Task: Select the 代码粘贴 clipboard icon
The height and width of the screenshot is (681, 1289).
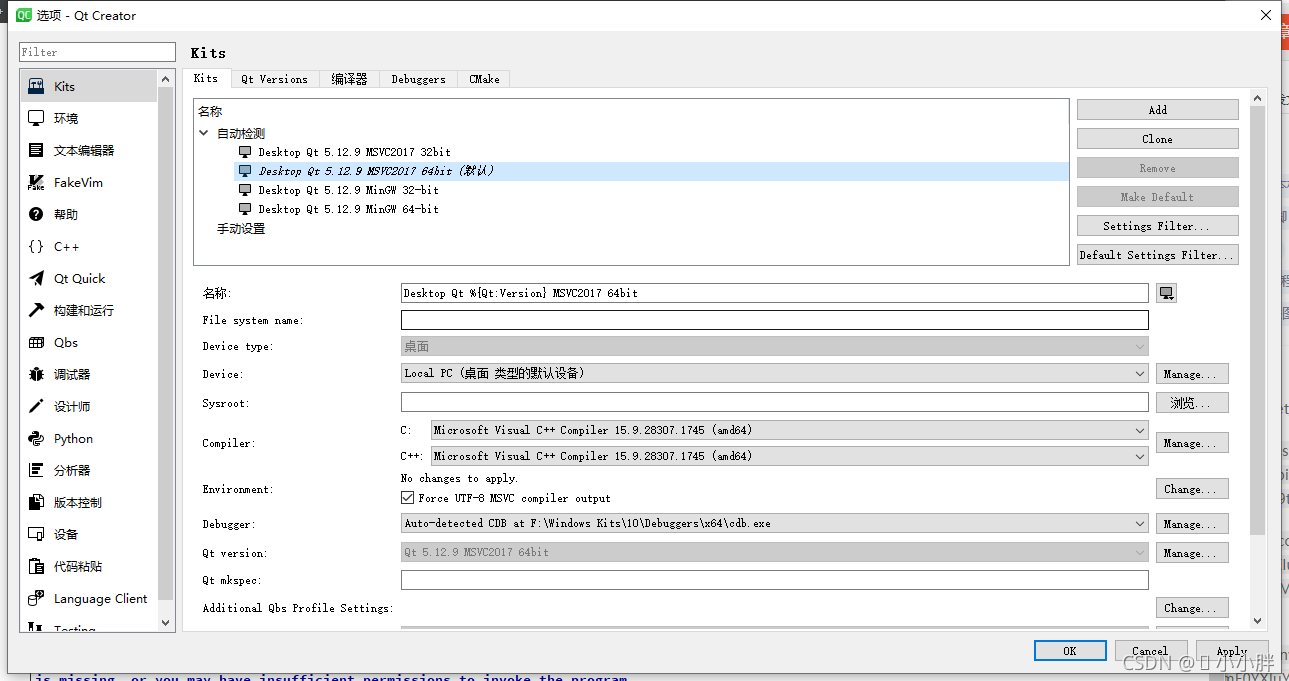Action: pos(36,566)
